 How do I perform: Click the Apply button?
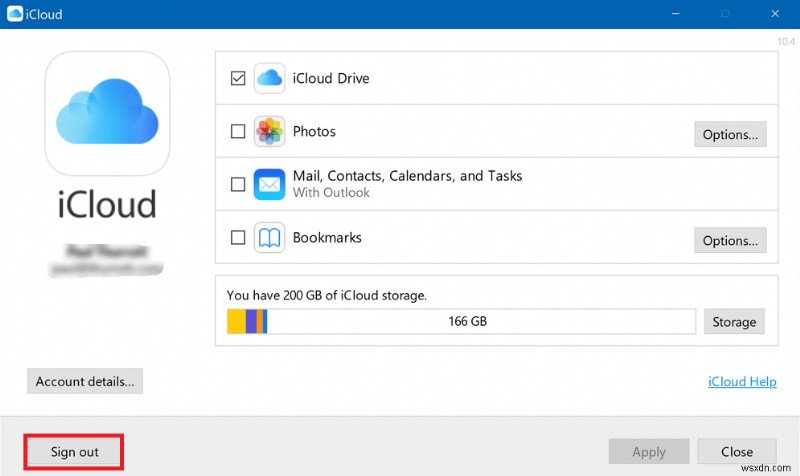(649, 452)
